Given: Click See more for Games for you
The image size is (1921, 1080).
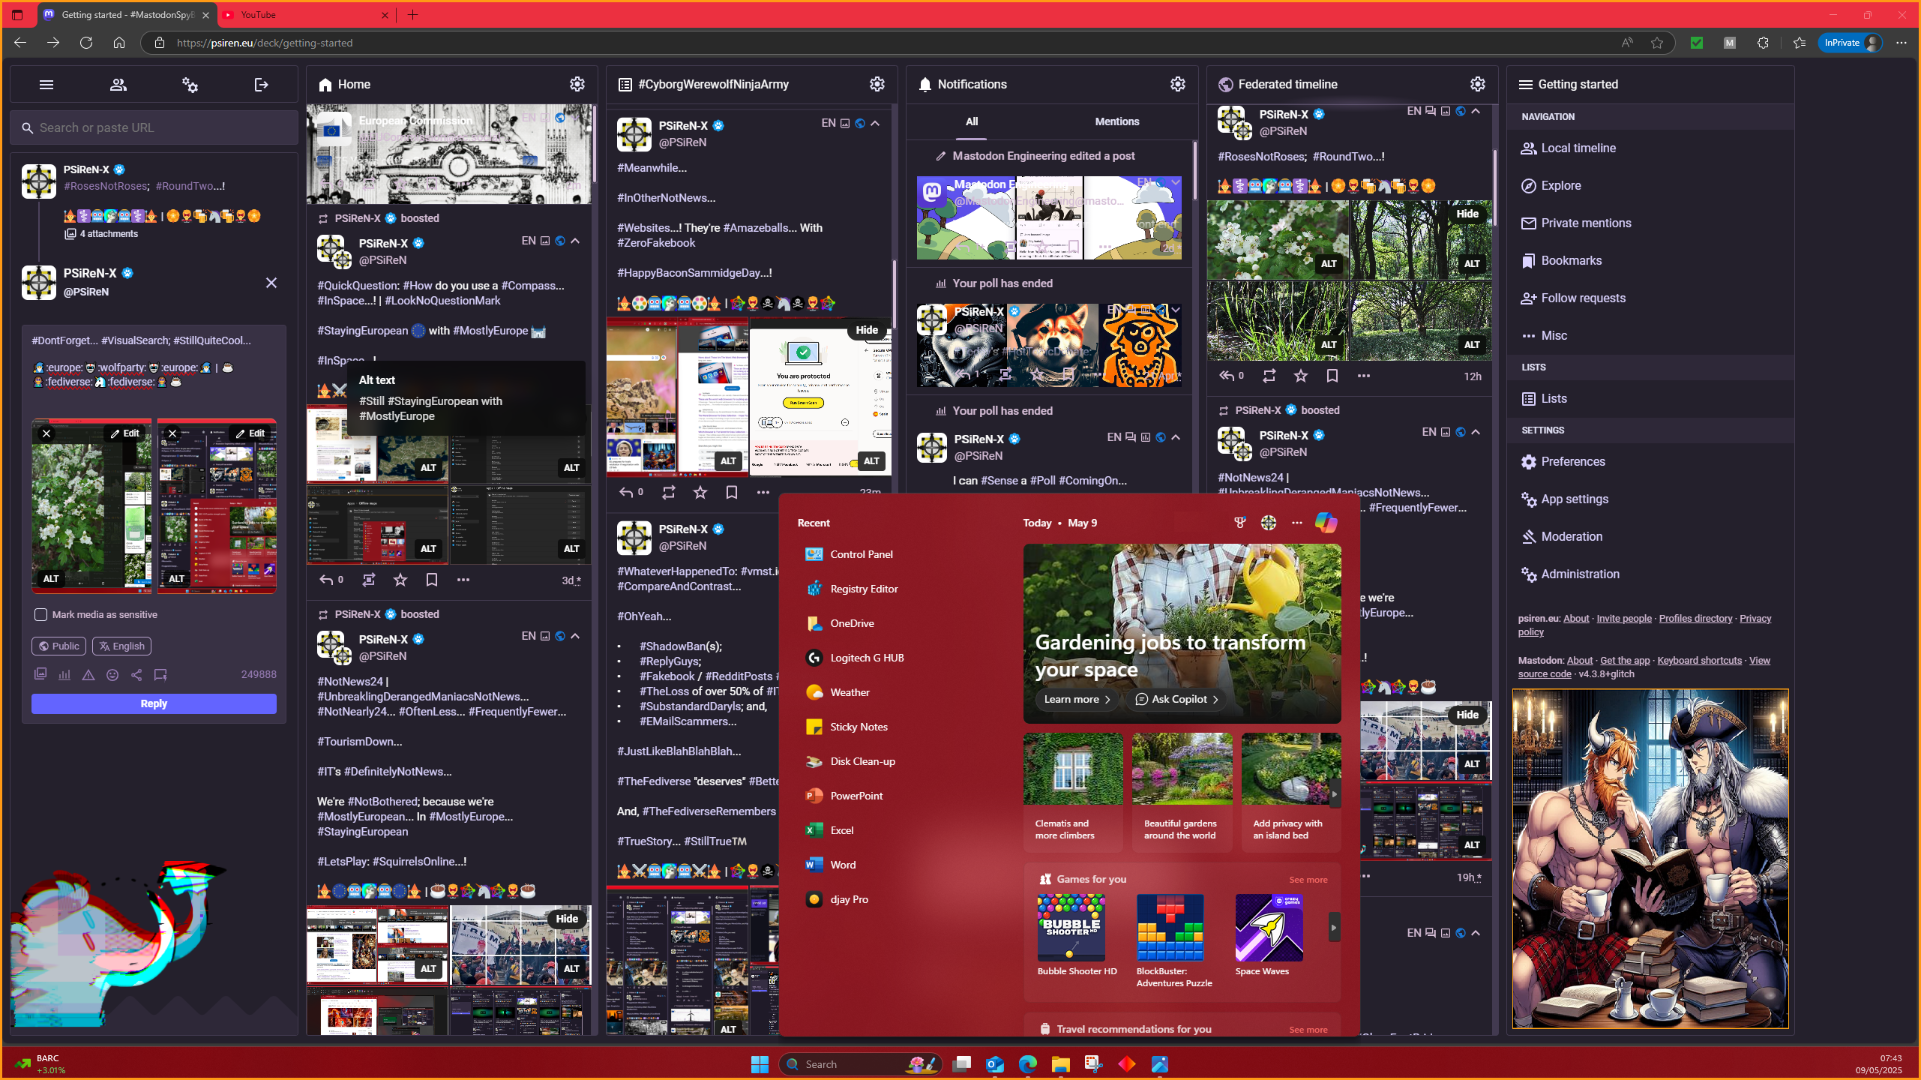Looking at the screenshot, I should point(1308,880).
